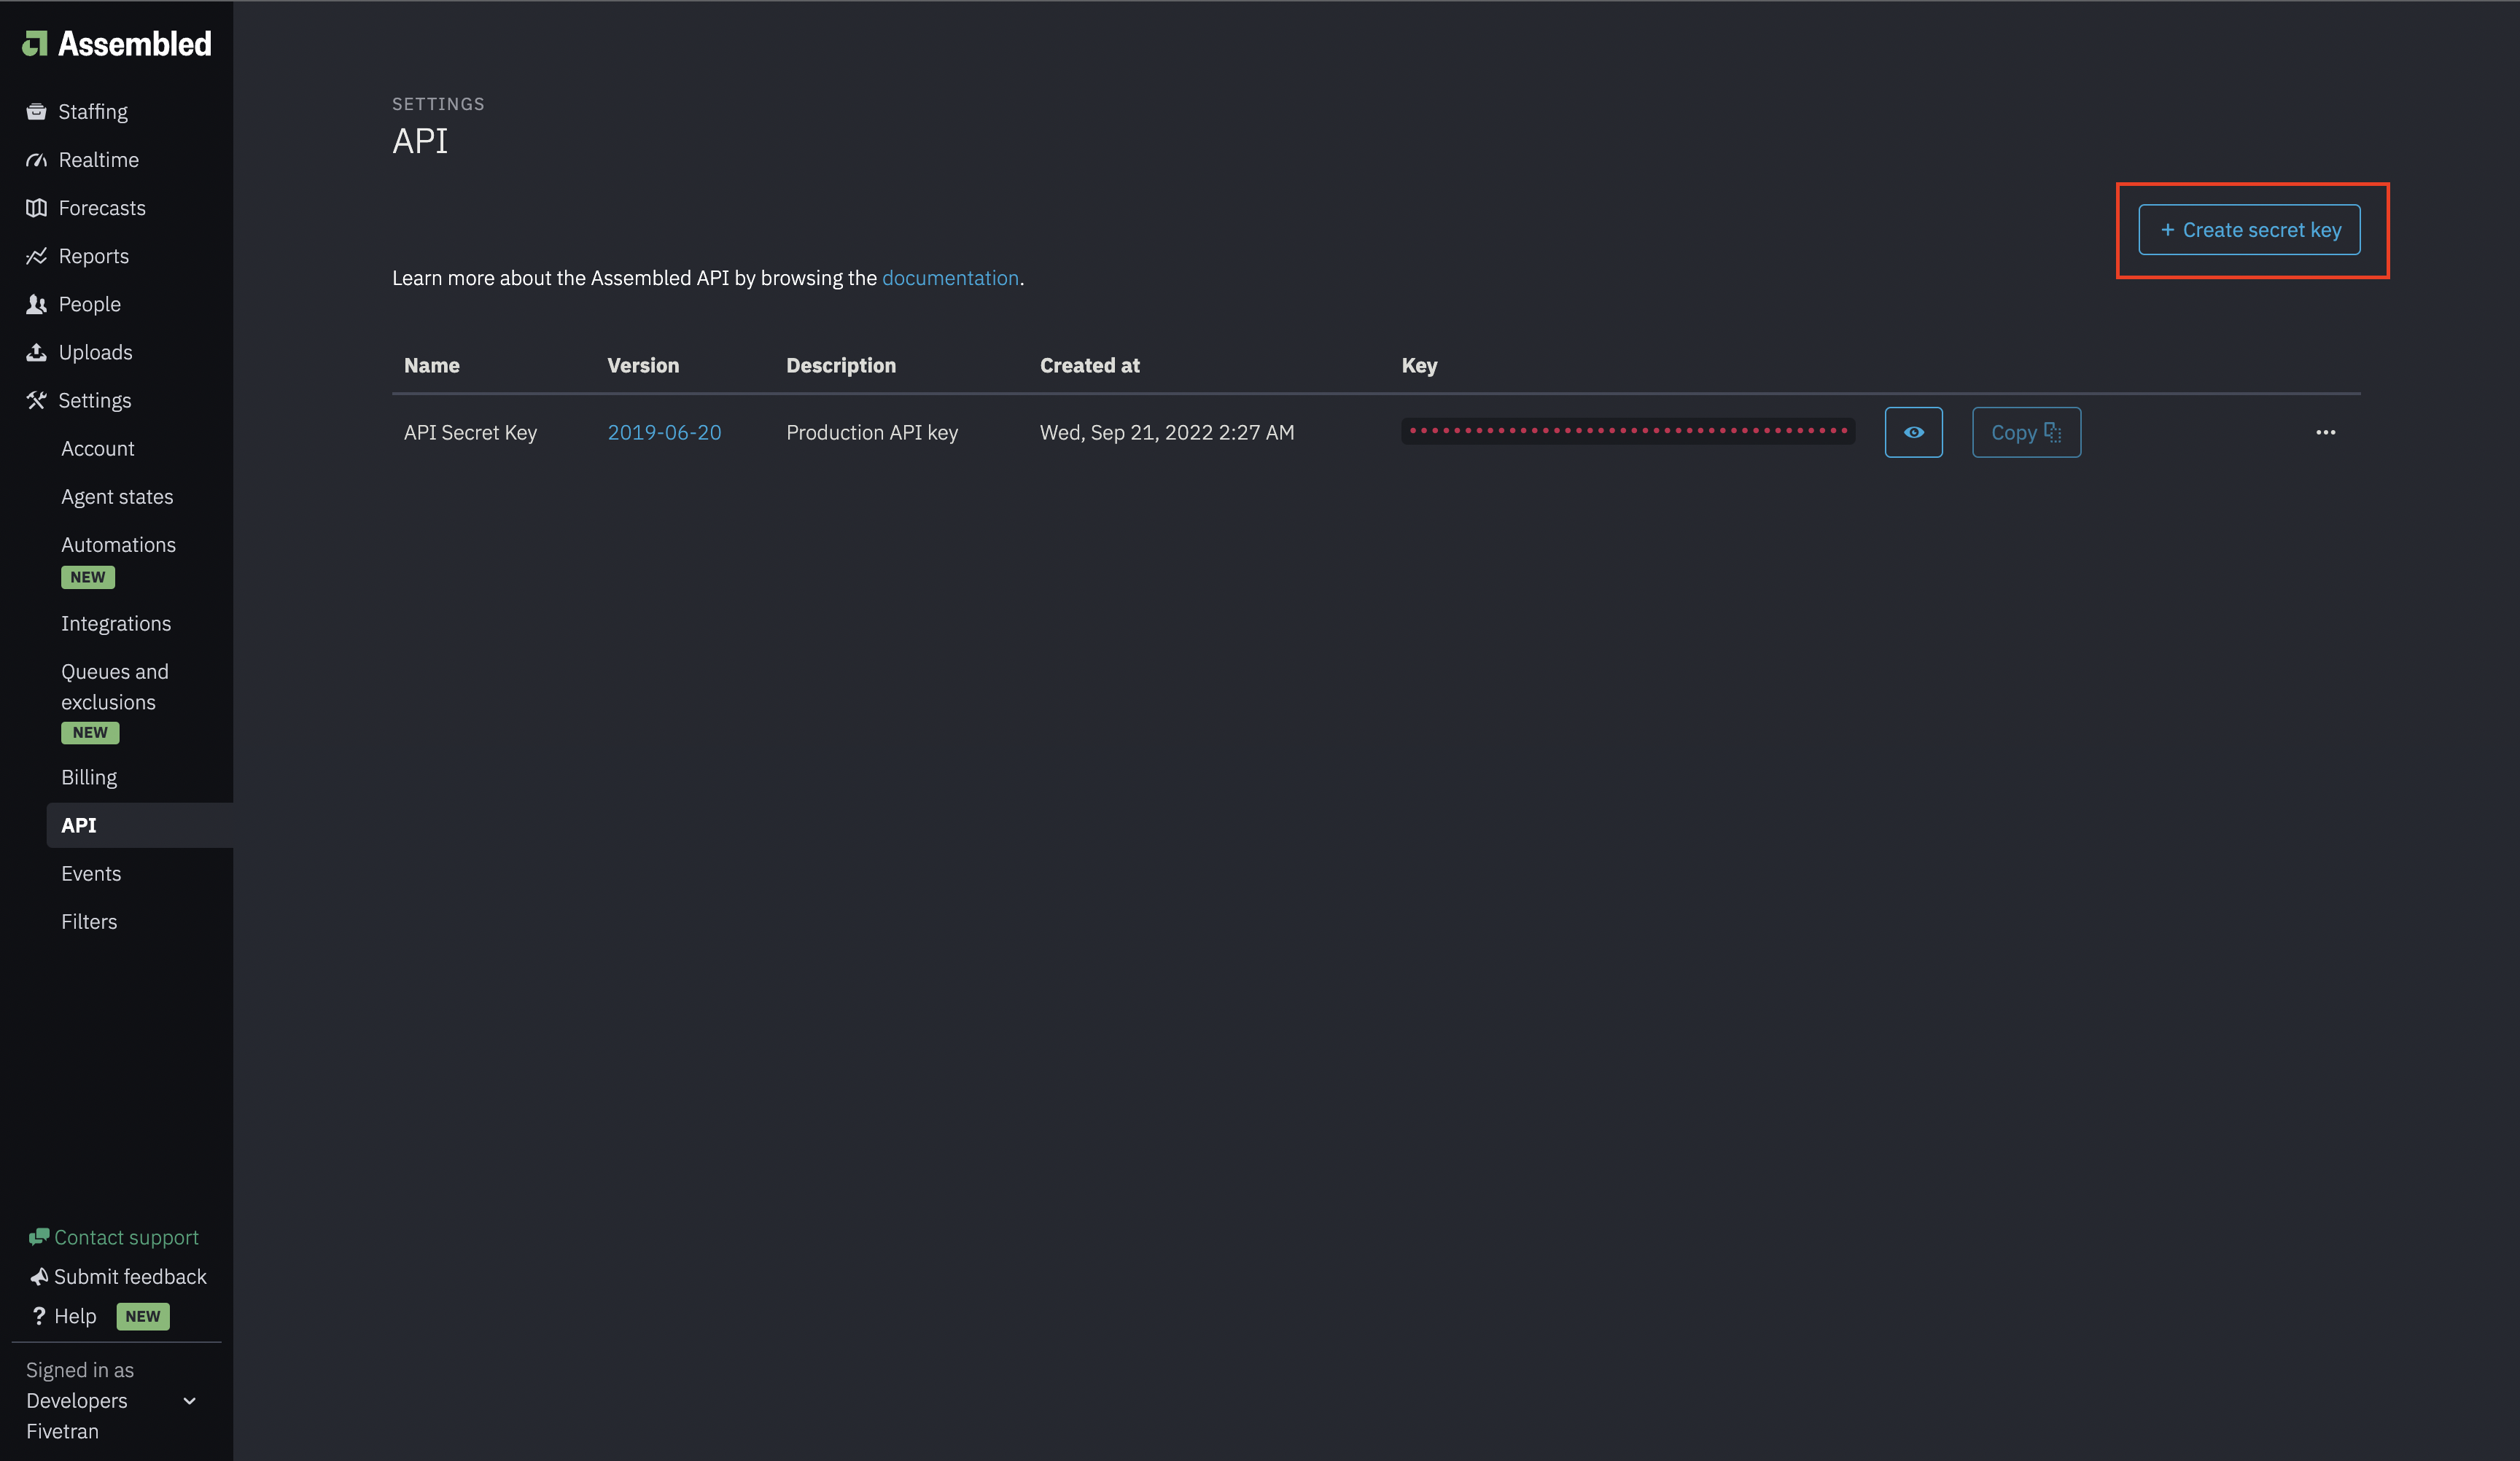Toggle visibility of API Secret Key

click(x=1913, y=432)
